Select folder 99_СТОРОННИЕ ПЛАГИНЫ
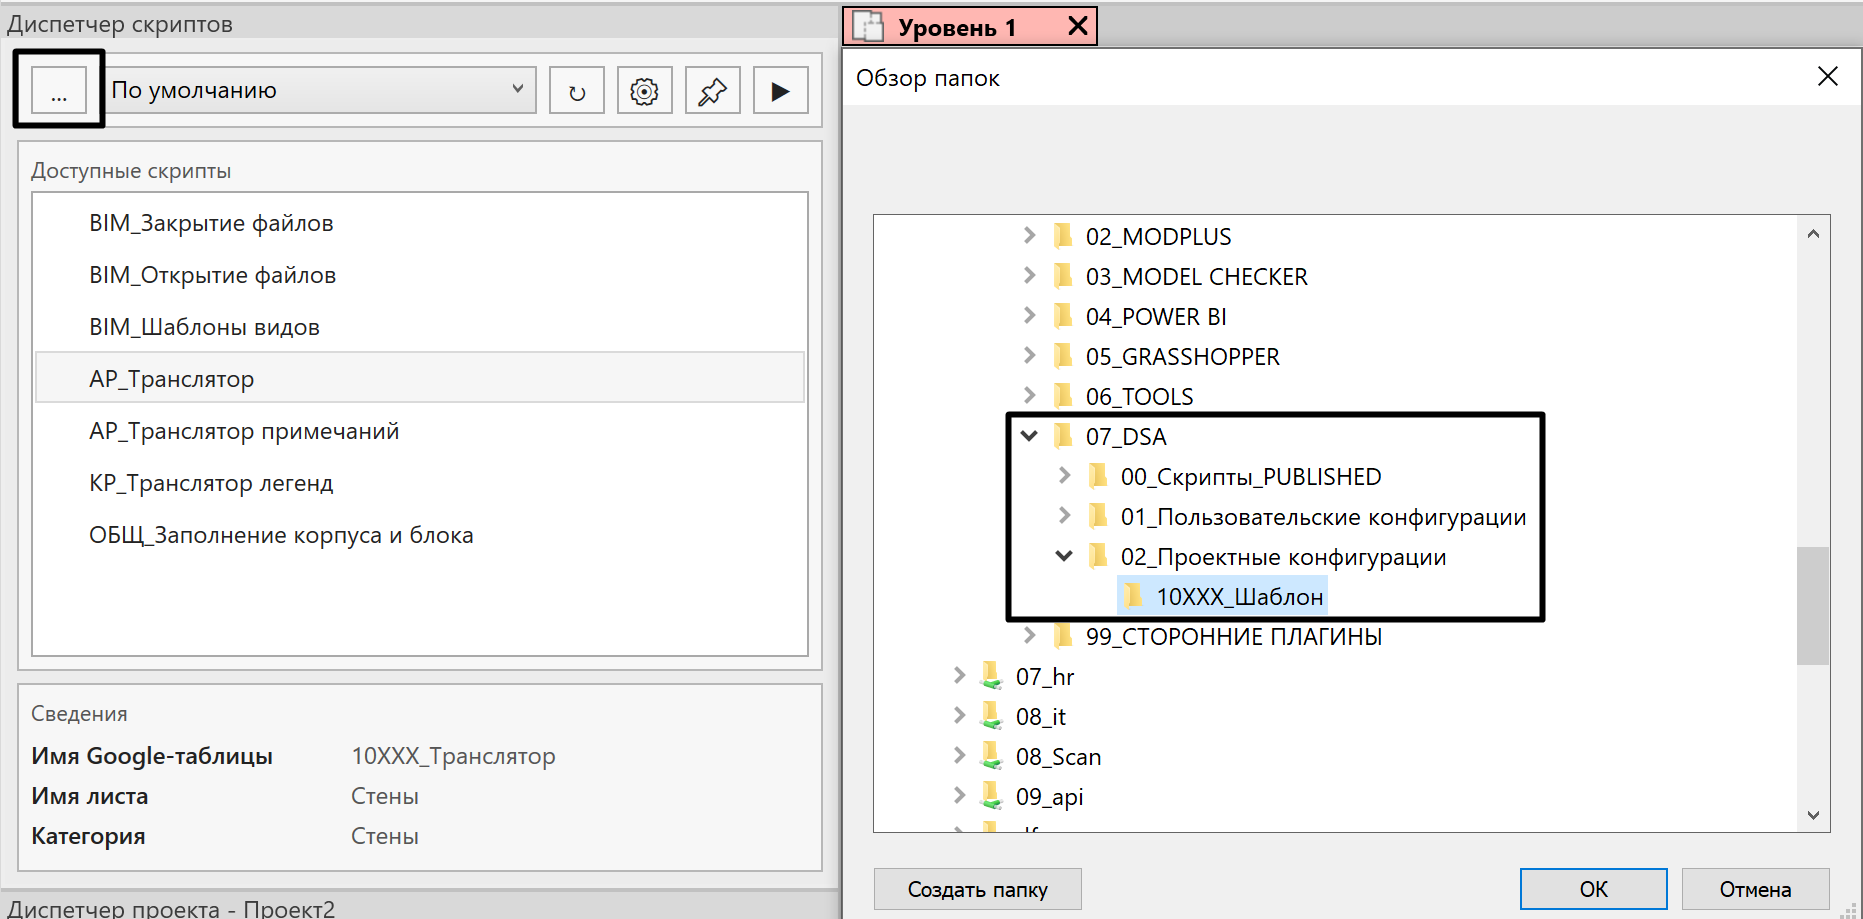Viewport: 1863px width, 919px height. point(1234,637)
